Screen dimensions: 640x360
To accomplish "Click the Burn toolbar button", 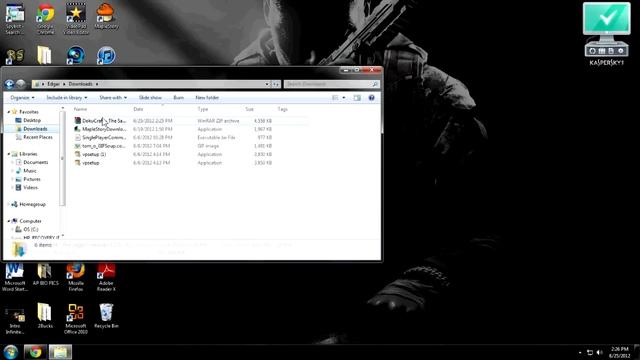I will coord(178,98).
